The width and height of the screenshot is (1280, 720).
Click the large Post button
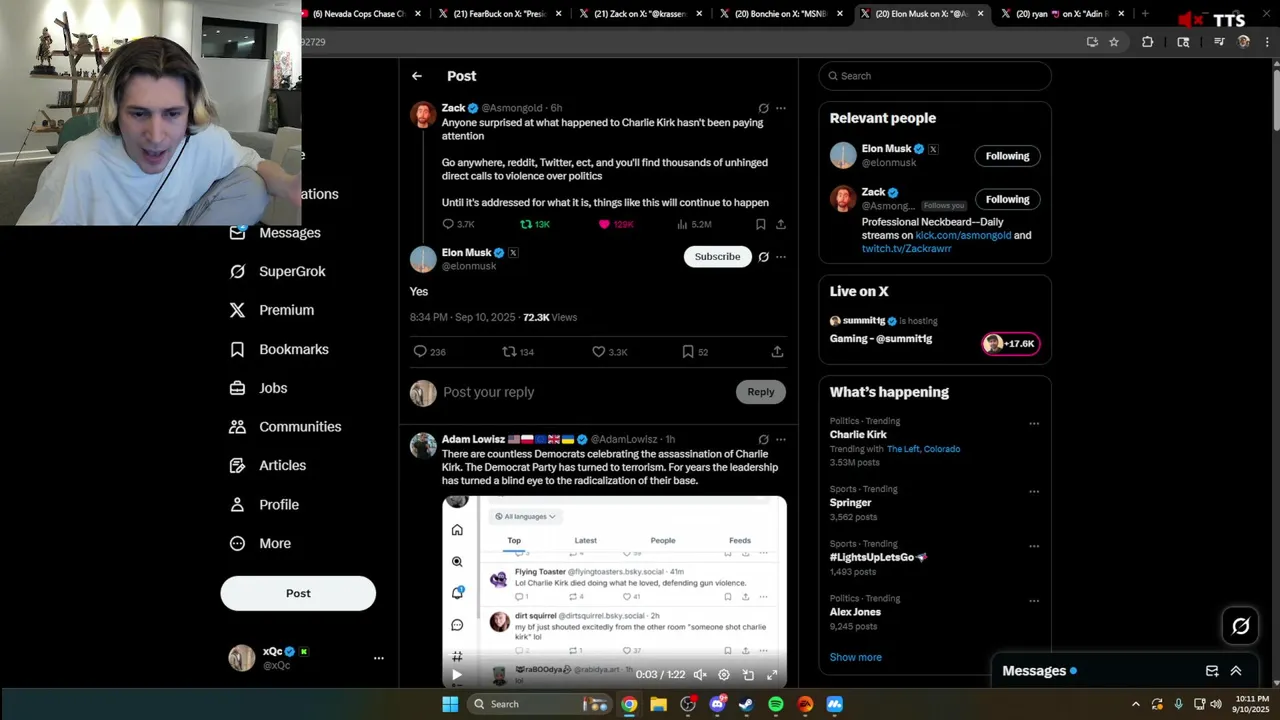click(298, 593)
